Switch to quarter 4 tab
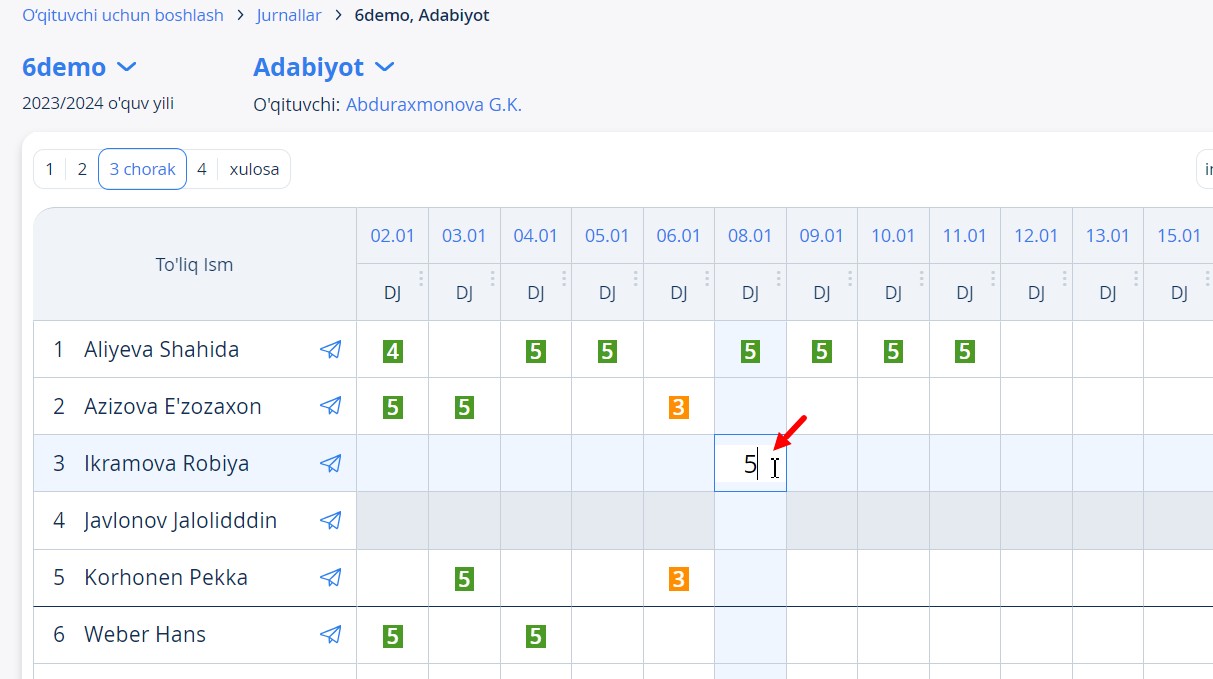Viewport: 1213px width, 679px height. [x=202, y=169]
